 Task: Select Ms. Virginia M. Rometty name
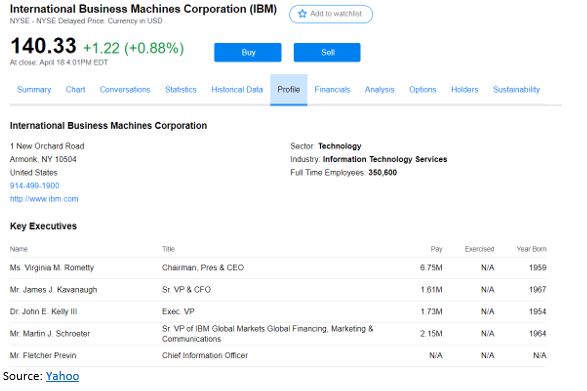point(52,268)
